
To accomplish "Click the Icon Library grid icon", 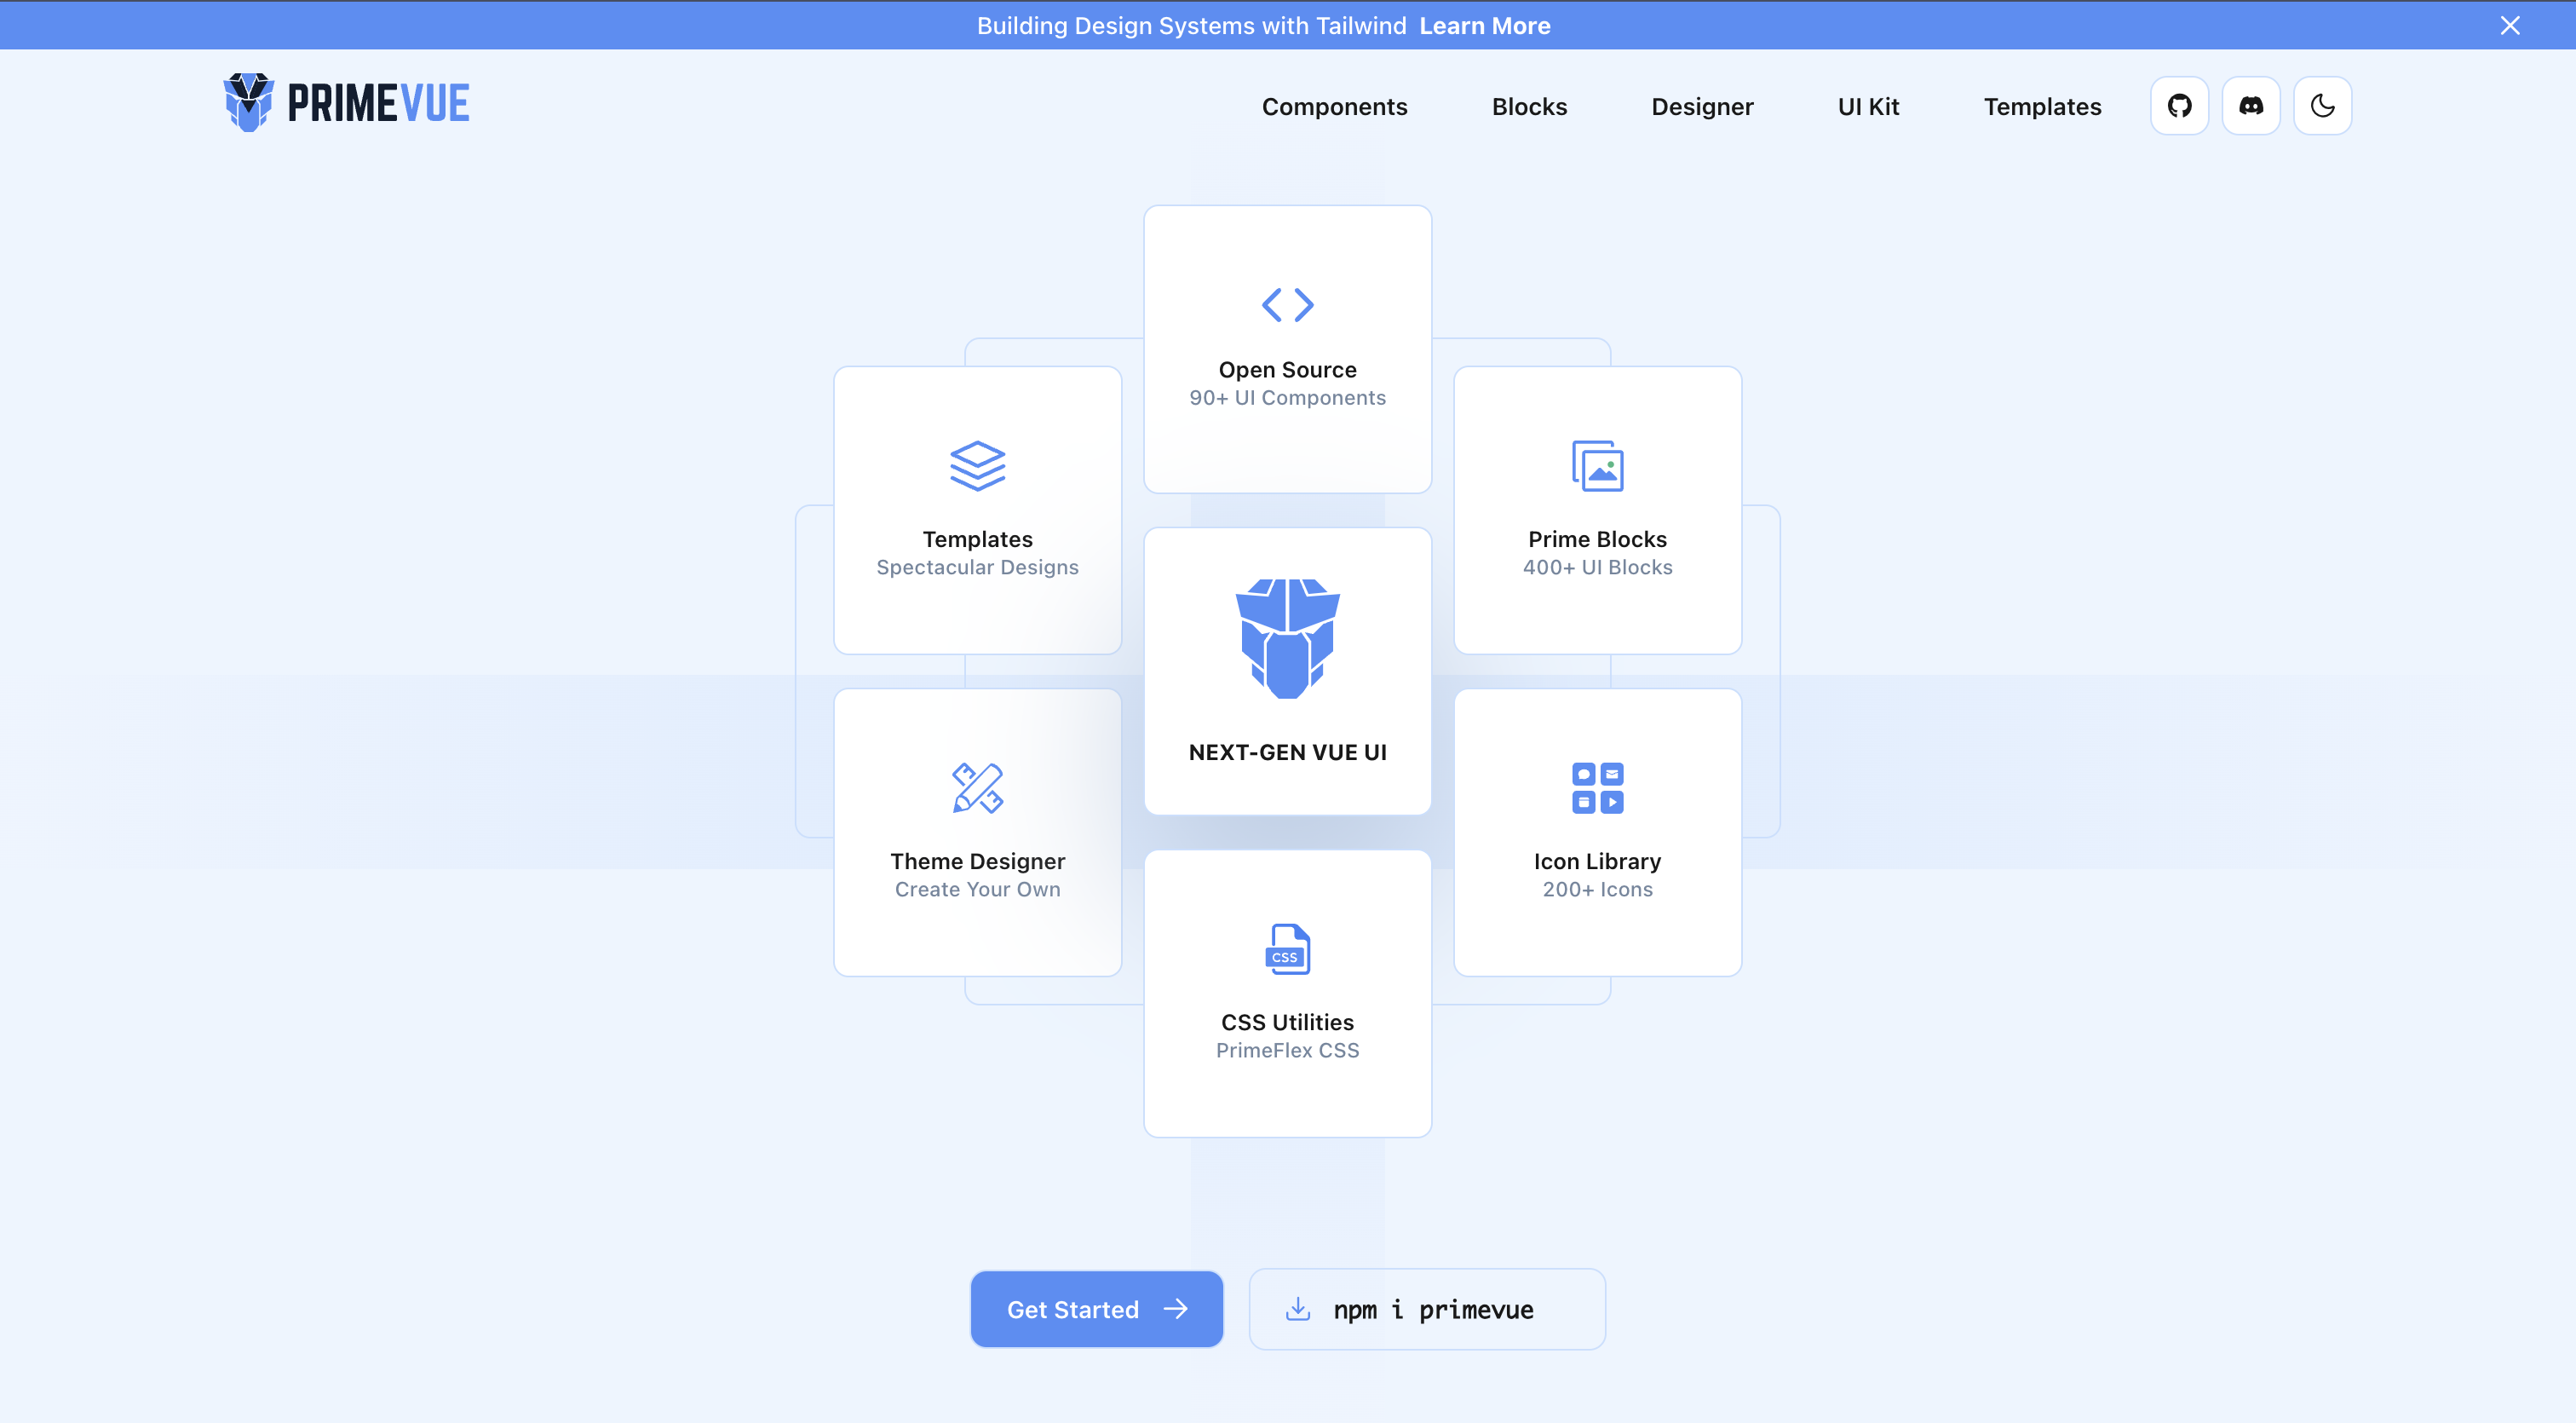I will pyautogui.click(x=1597, y=788).
